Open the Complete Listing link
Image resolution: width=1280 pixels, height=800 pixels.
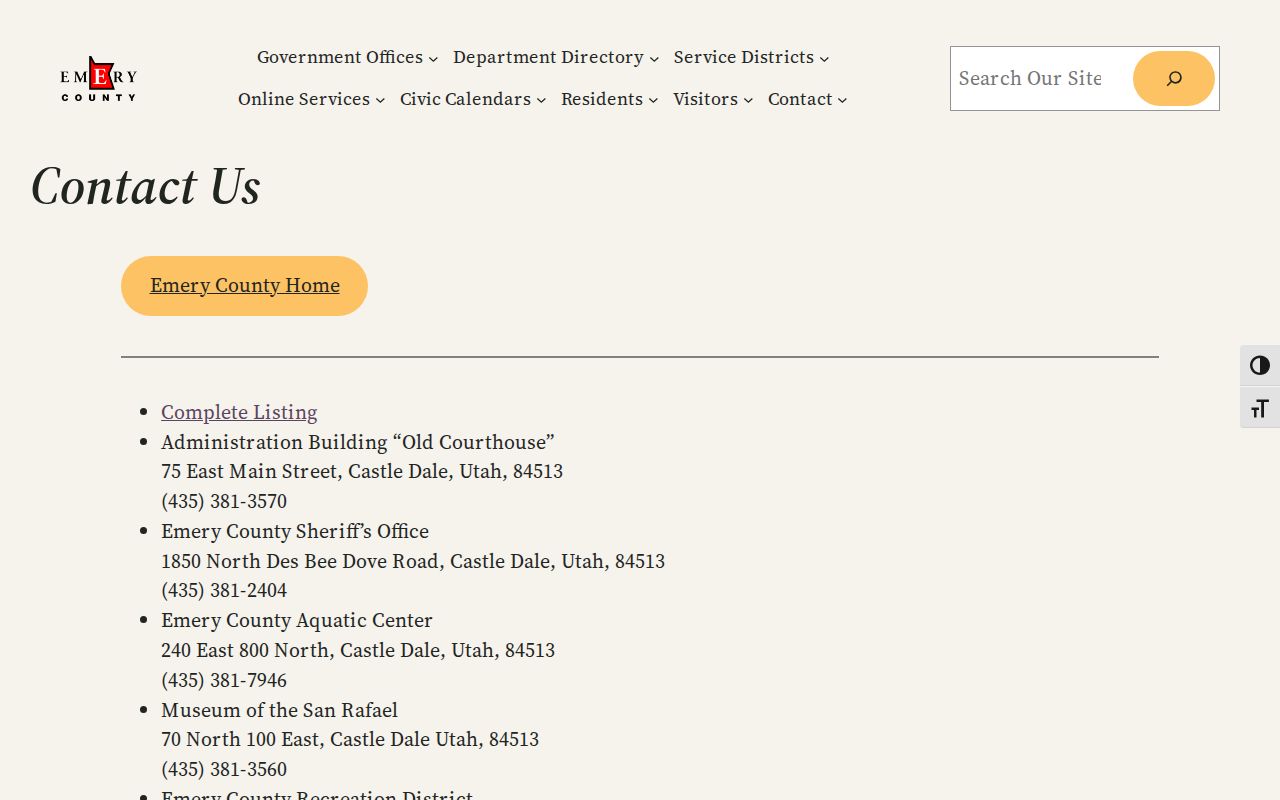tap(239, 412)
